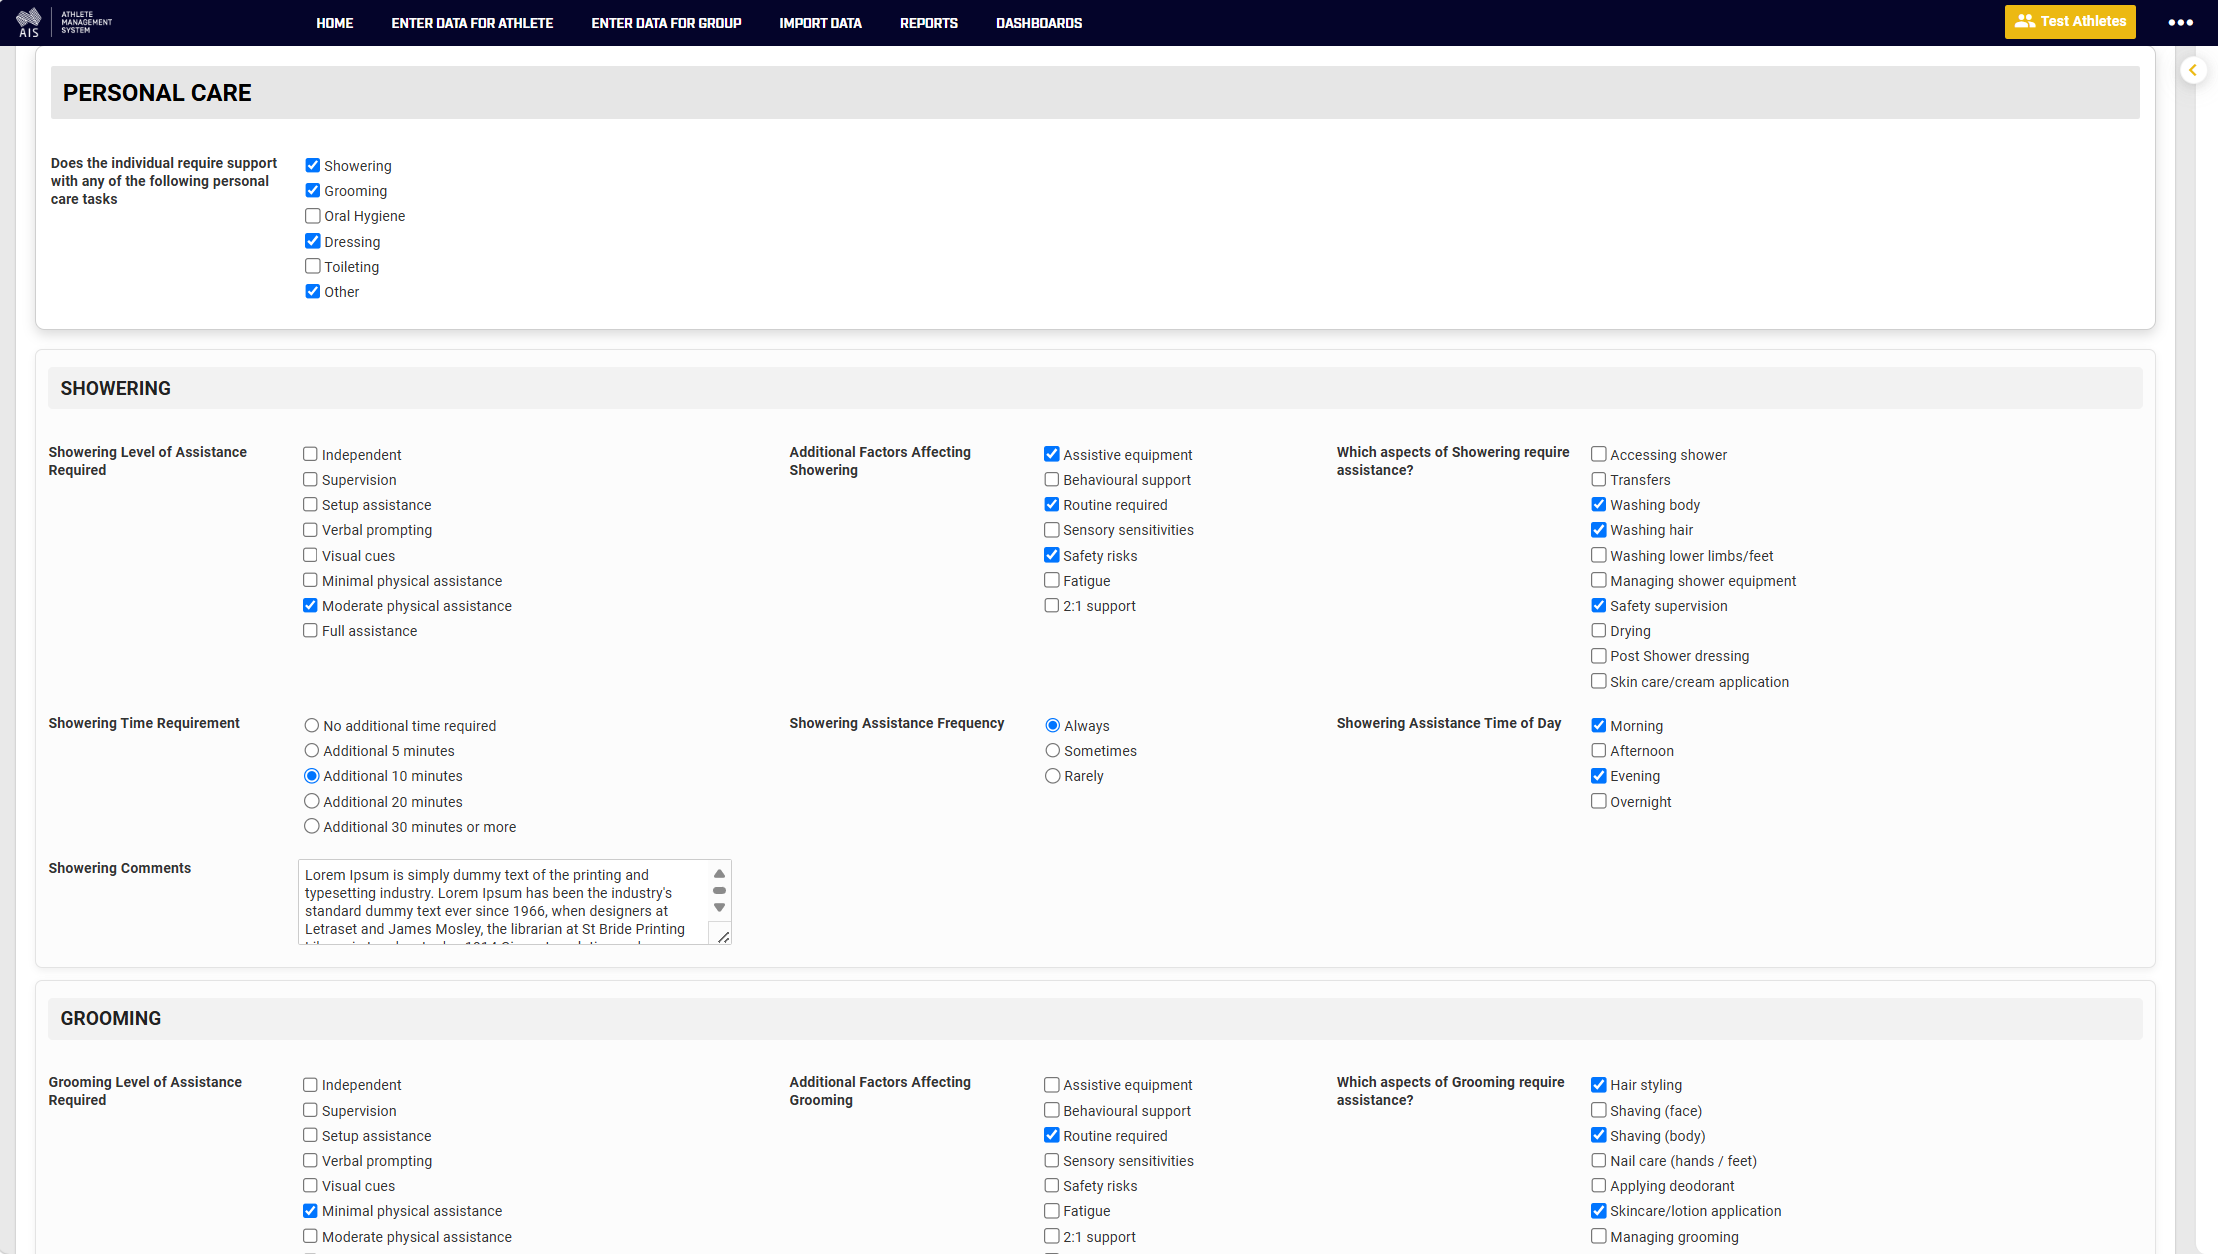The height and width of the screenshot is (1254, 2218).
Task: Uncheck Skincare/lotion application checkbox
Action: click(x=1599, y=1210)
